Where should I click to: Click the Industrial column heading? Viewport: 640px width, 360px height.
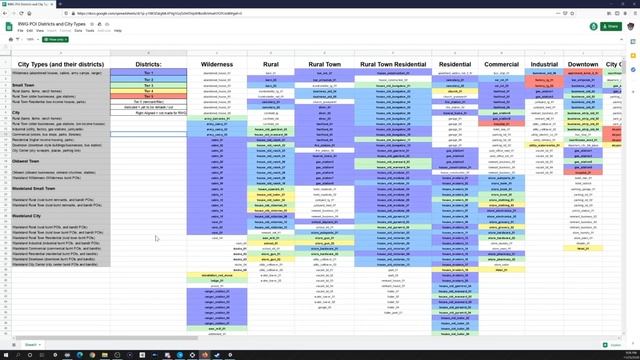click(544, 64)
